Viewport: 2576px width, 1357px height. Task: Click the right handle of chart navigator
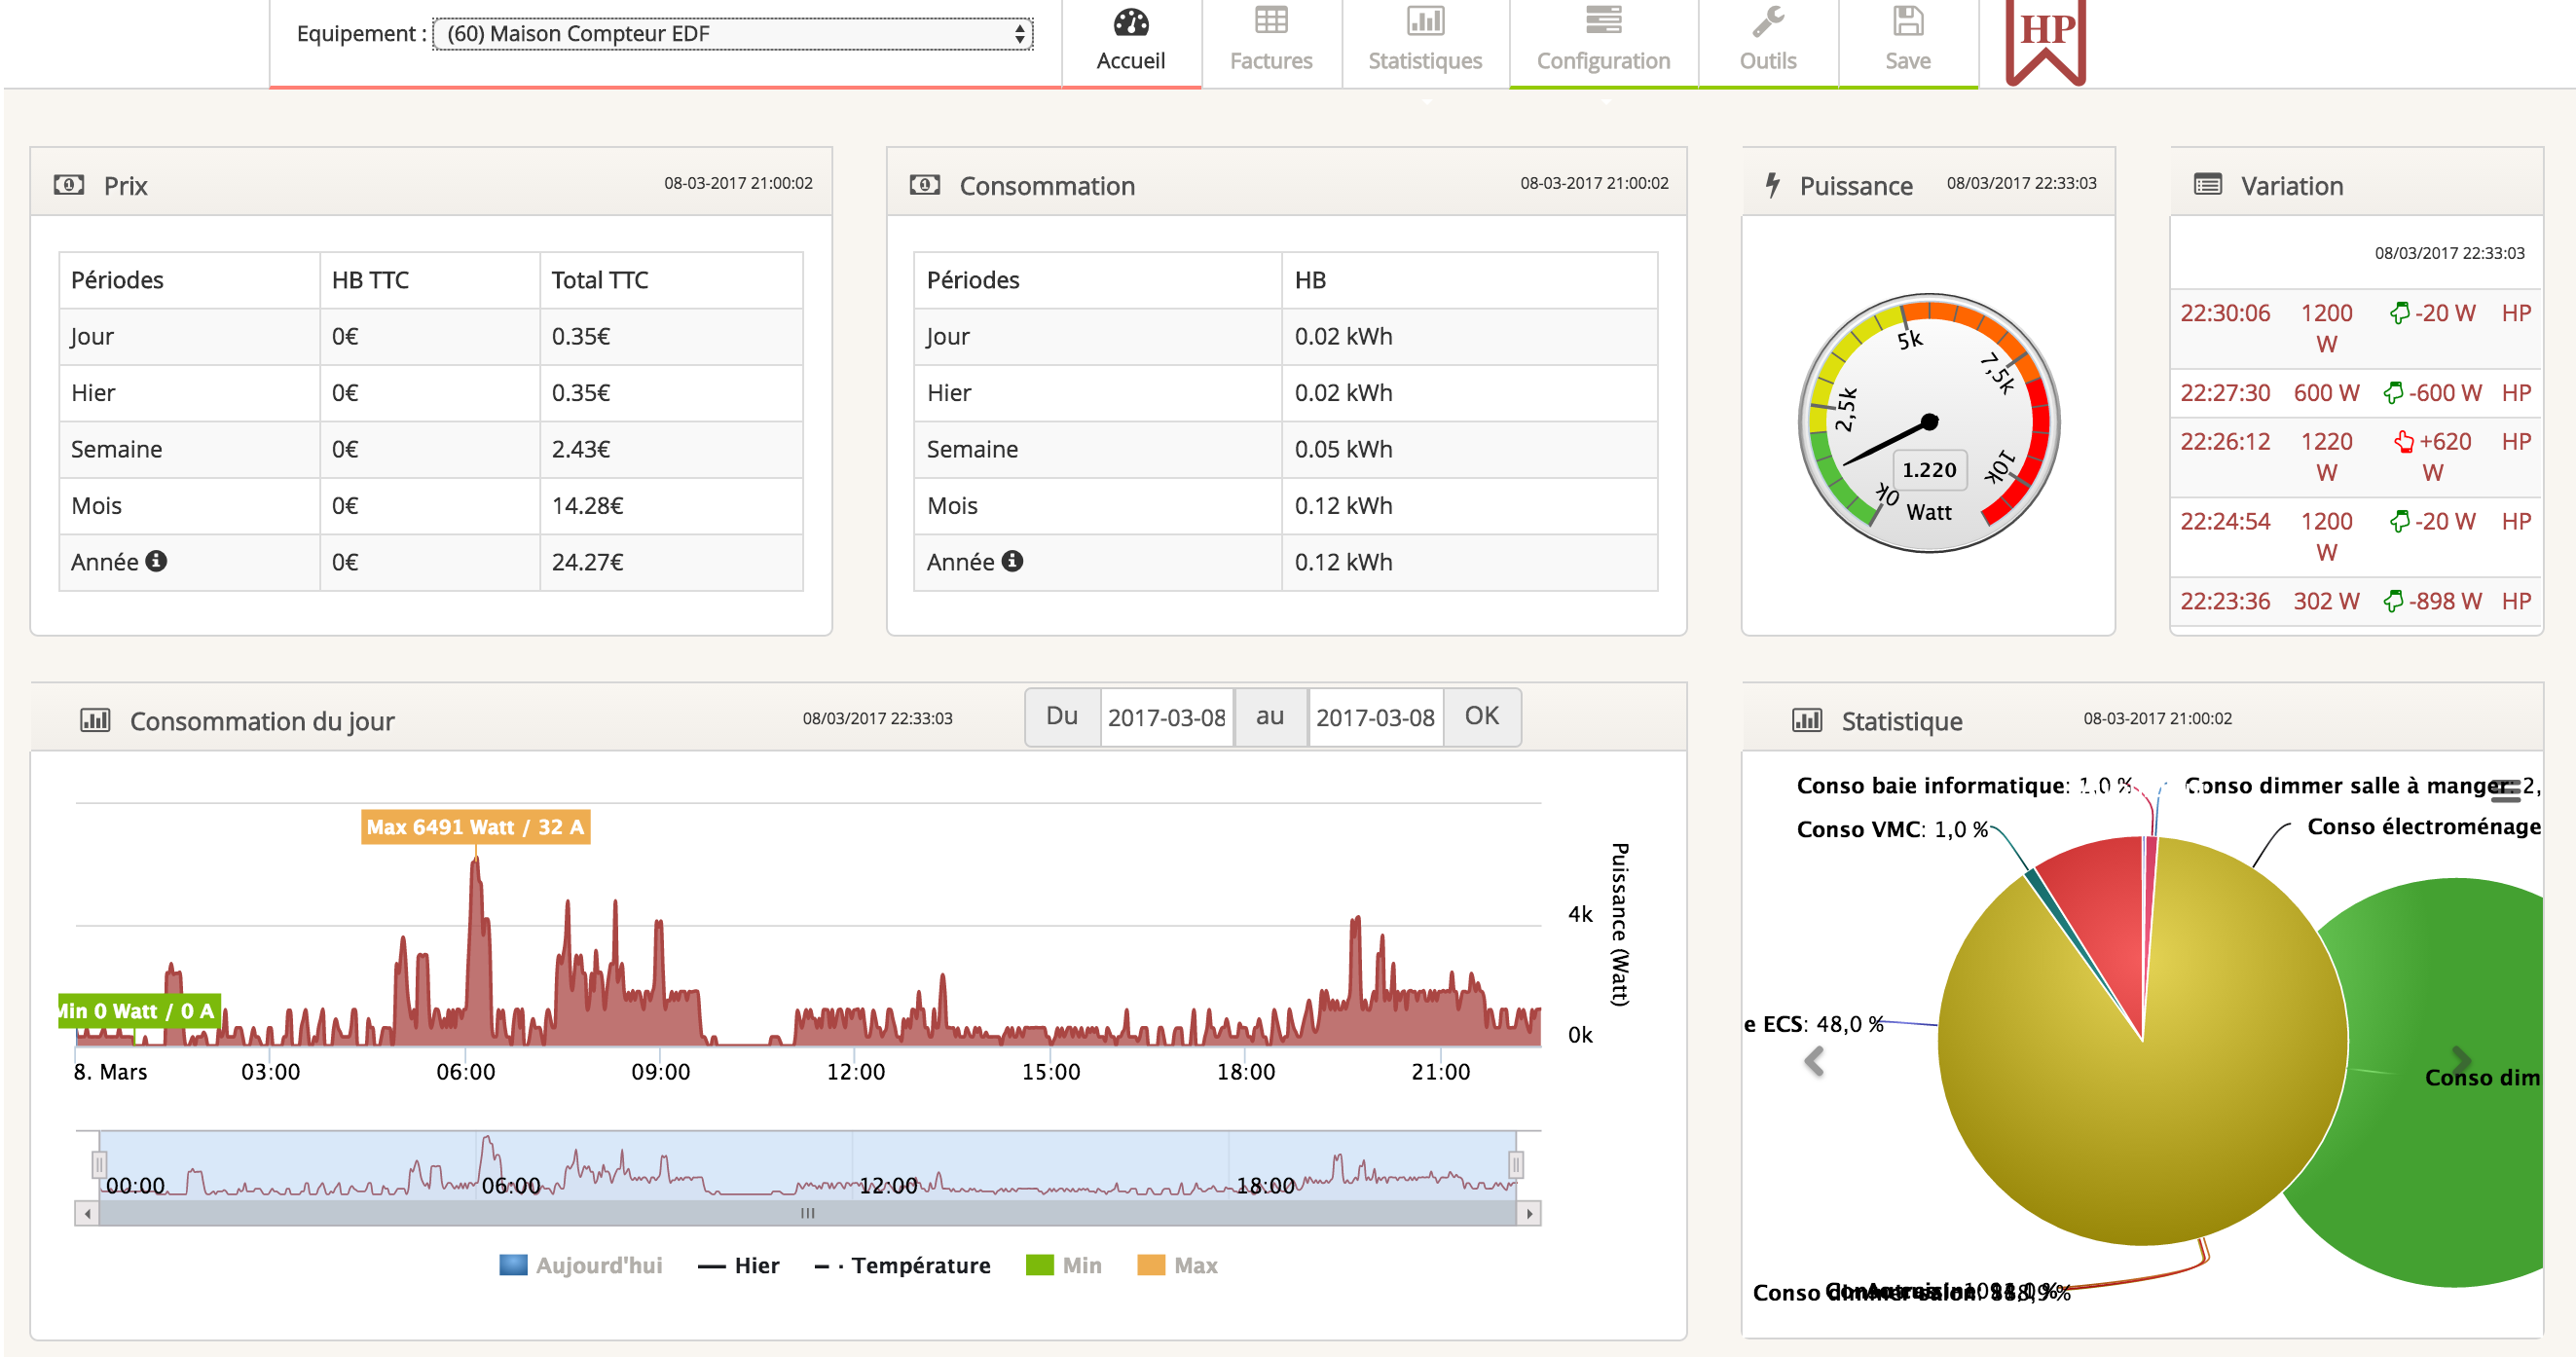pyautogui.click(x=1516, y=1165)
